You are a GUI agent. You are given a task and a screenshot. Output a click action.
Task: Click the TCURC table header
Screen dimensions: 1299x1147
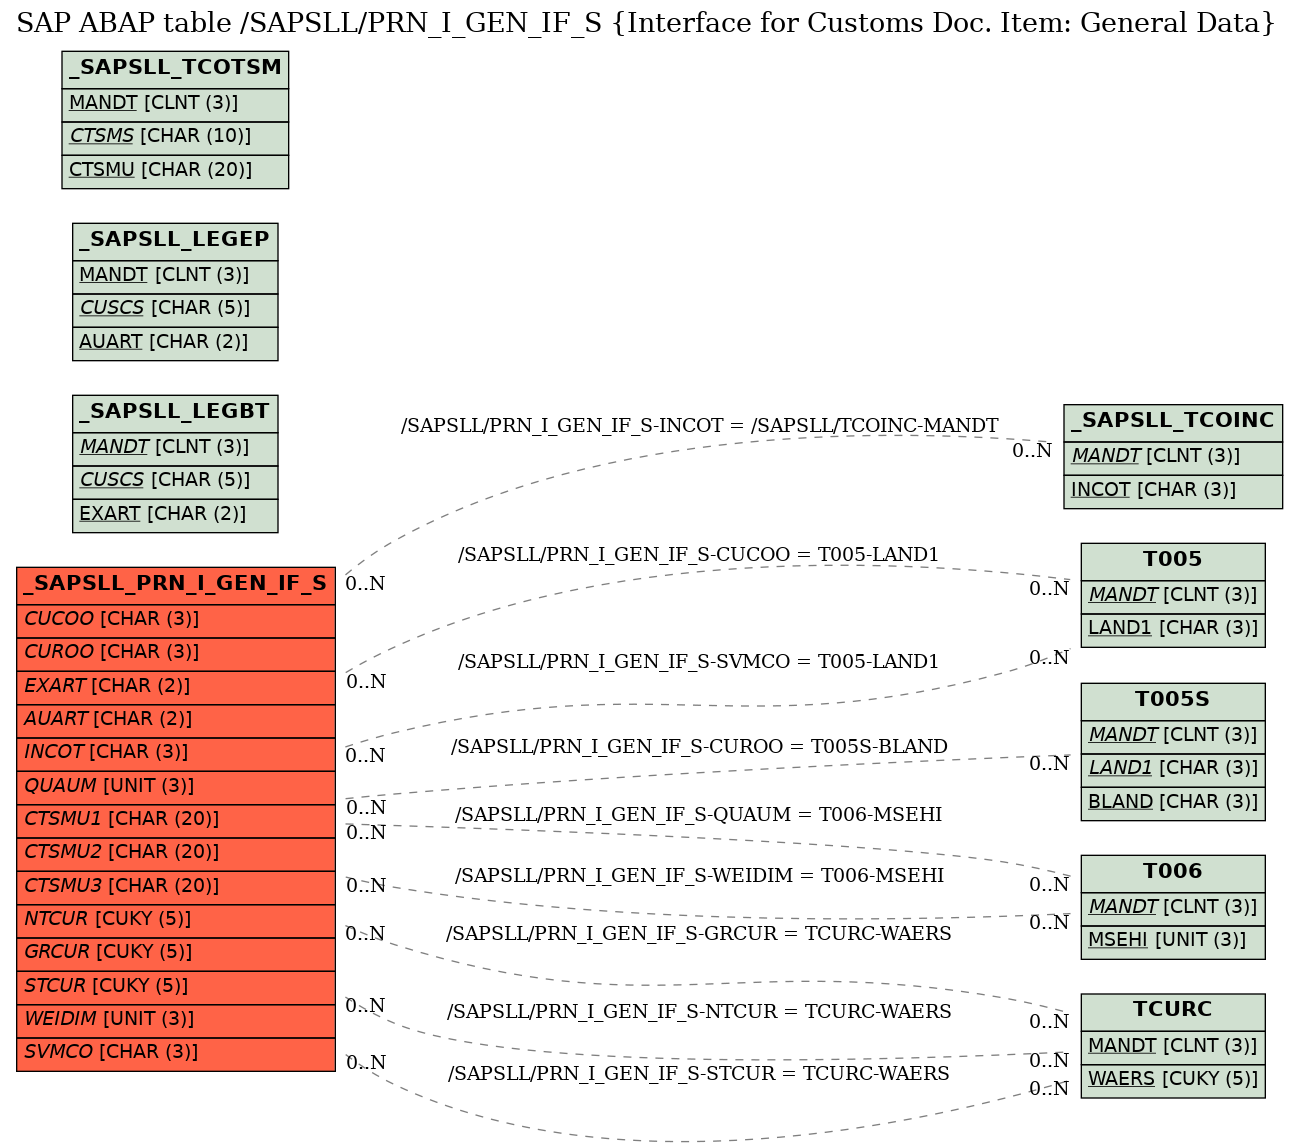tap(1173, 1011)
